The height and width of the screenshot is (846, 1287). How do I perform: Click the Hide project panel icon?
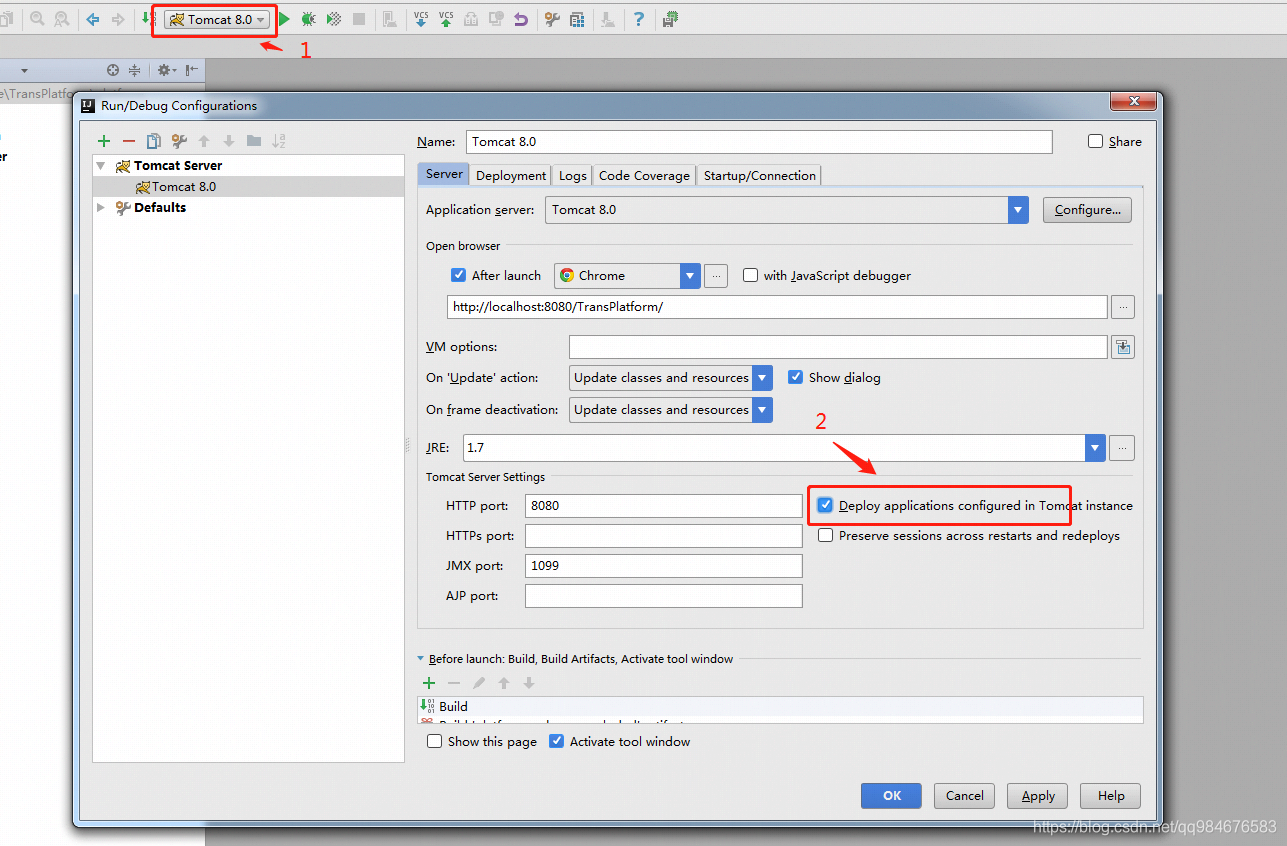(x=191, y=70)
